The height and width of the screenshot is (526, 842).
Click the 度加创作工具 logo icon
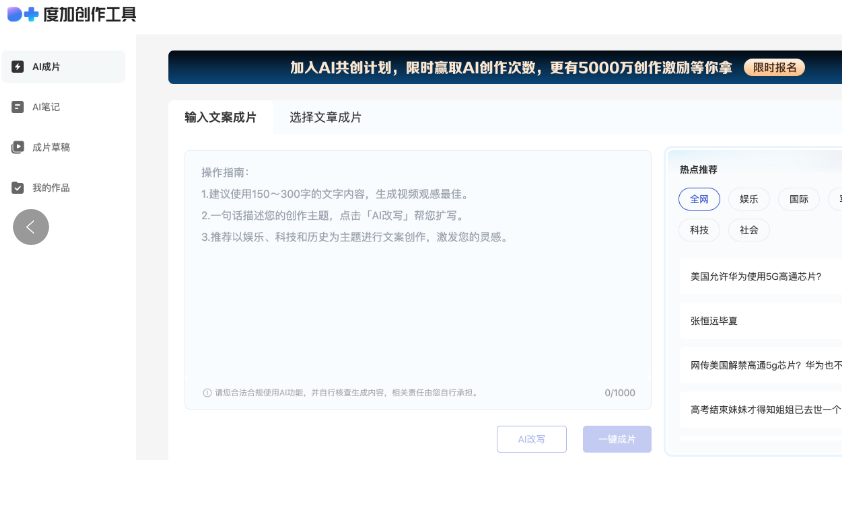[23, 14]
